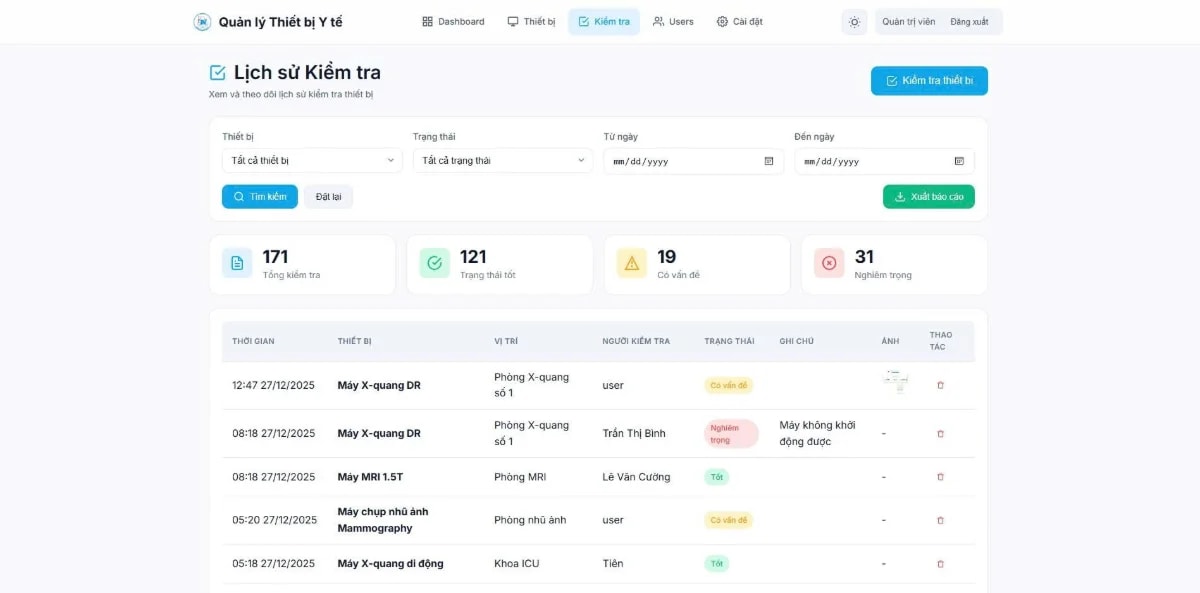Open the Tất cả thiết bị dropdown
Viewport: 1200px width, 593px height.
tap(310, 160)
